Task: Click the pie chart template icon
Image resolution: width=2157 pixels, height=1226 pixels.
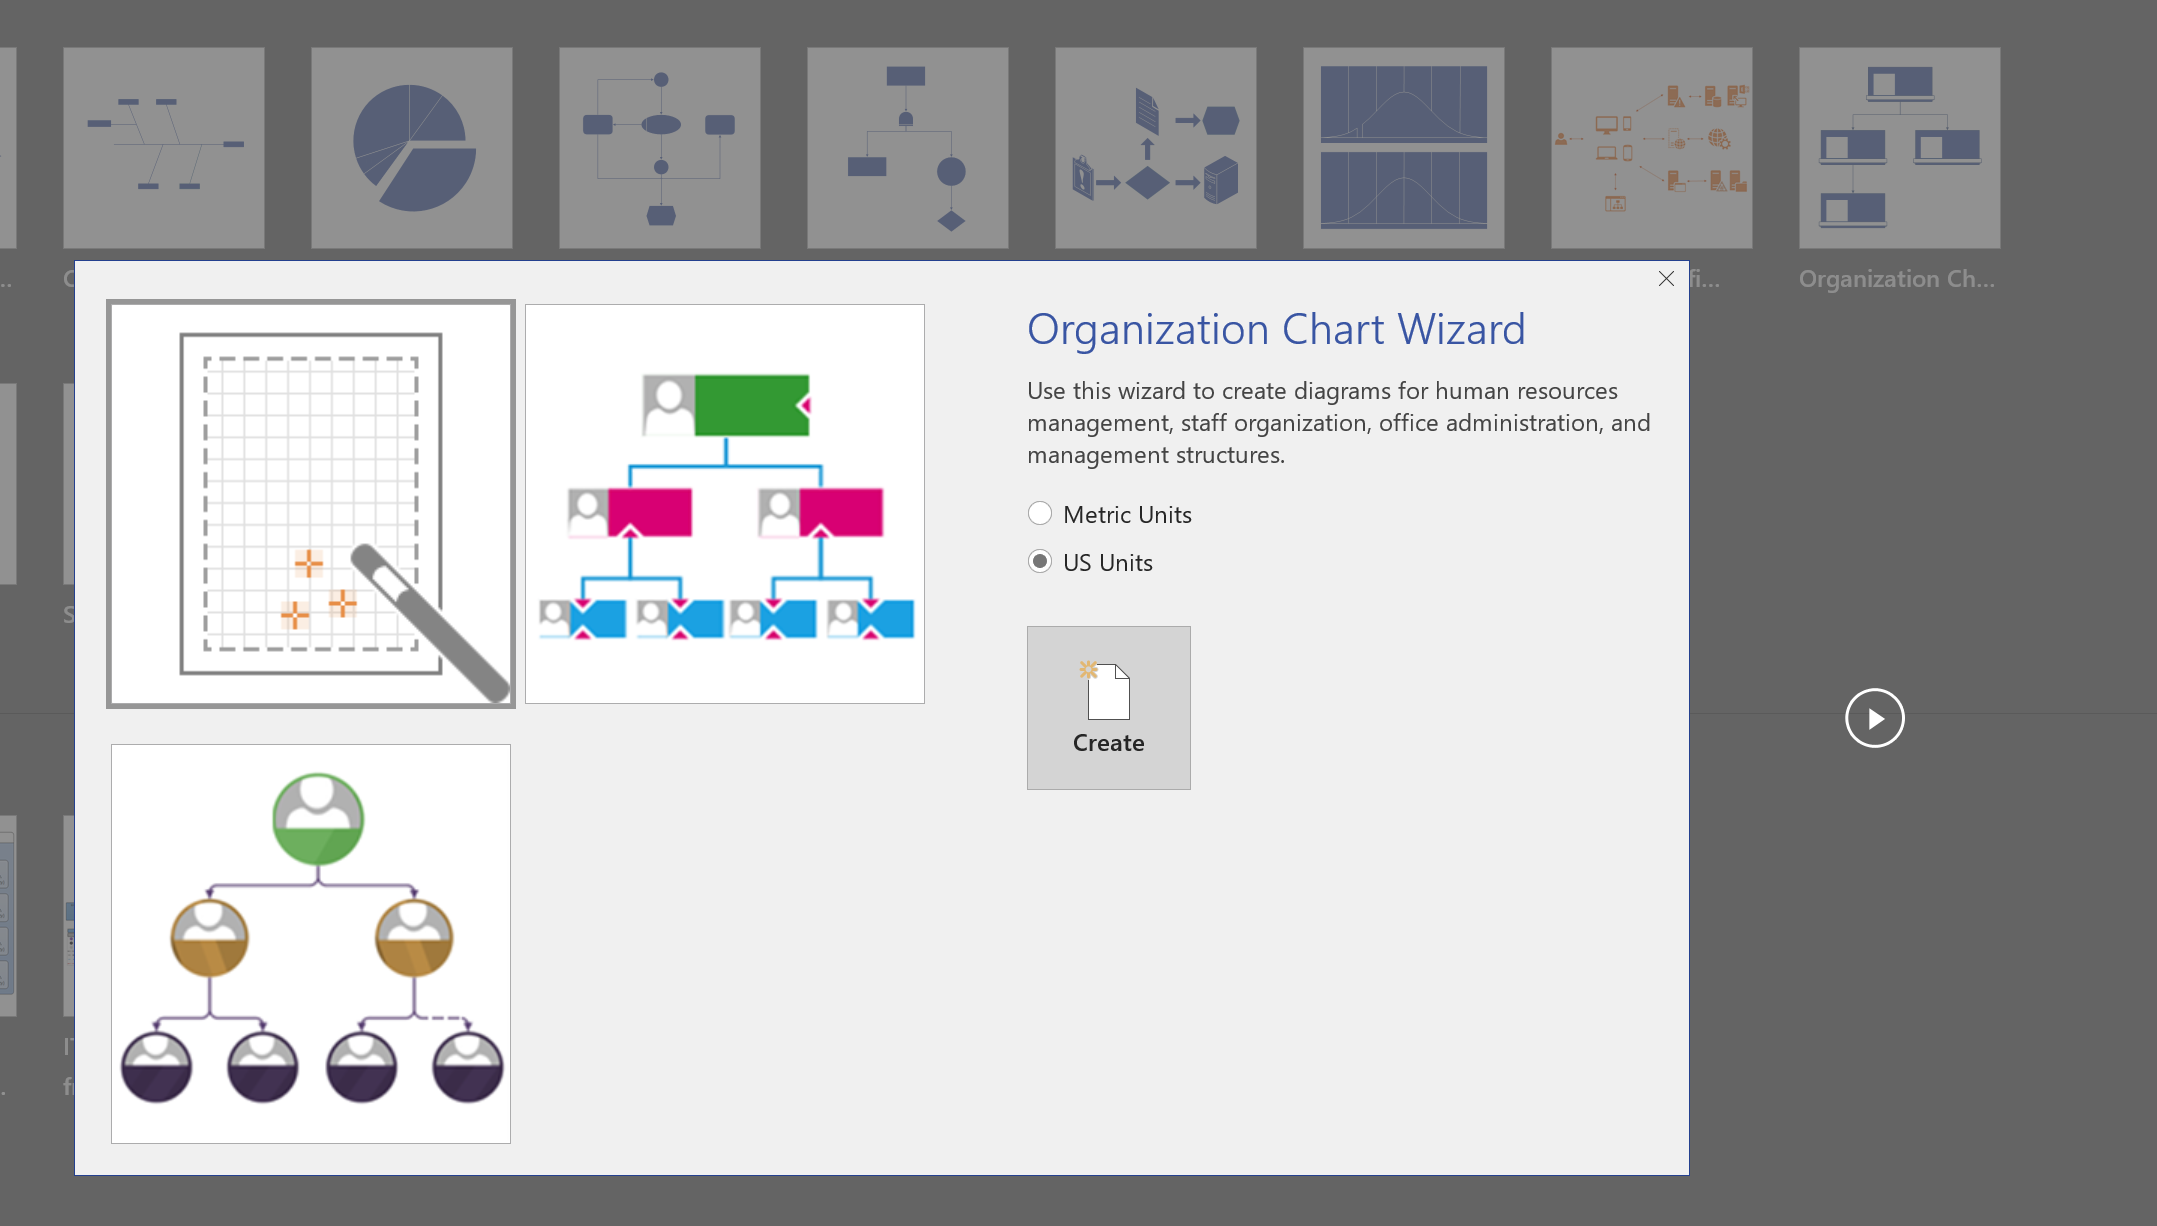Action: (x=415, y=144)
